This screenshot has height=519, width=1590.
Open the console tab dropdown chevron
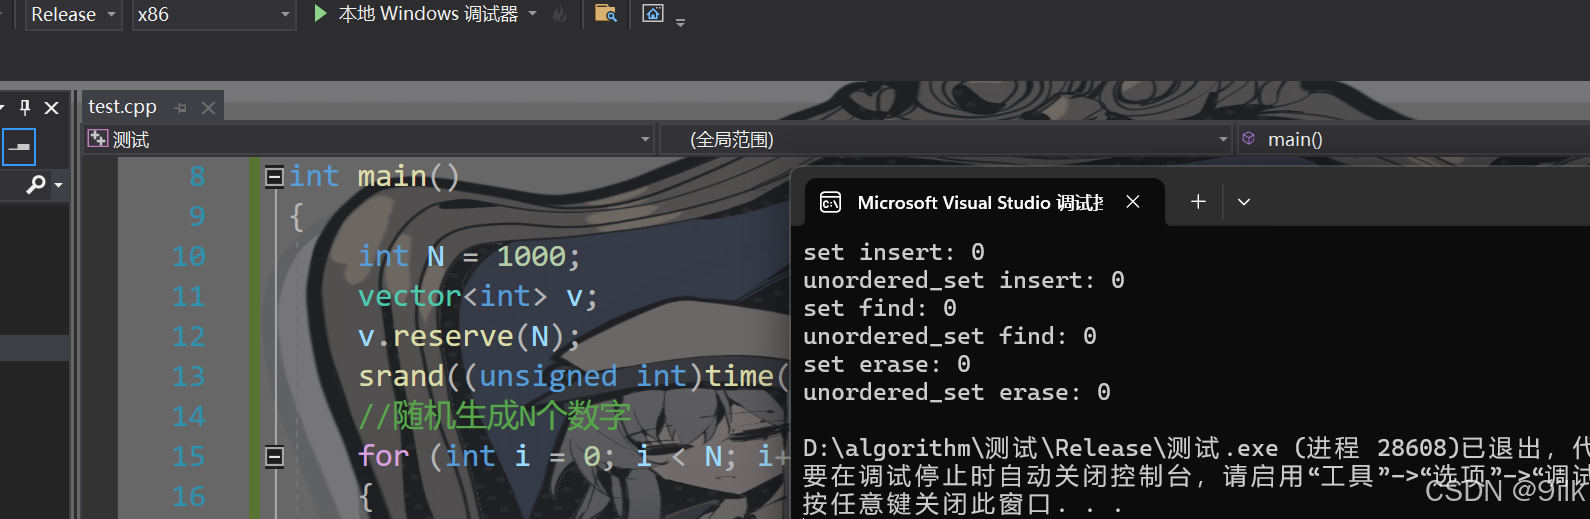(1244, 202)
